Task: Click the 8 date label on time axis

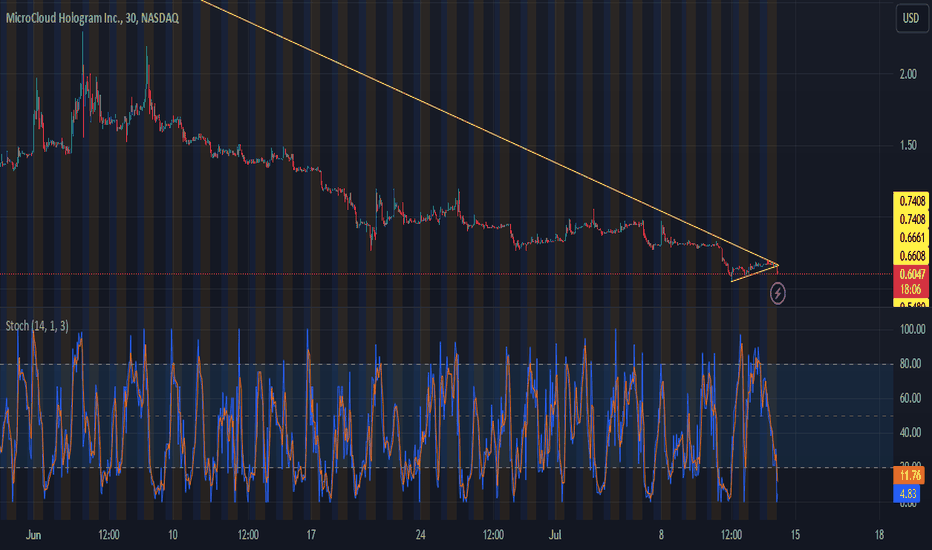Action: (661, 535)
